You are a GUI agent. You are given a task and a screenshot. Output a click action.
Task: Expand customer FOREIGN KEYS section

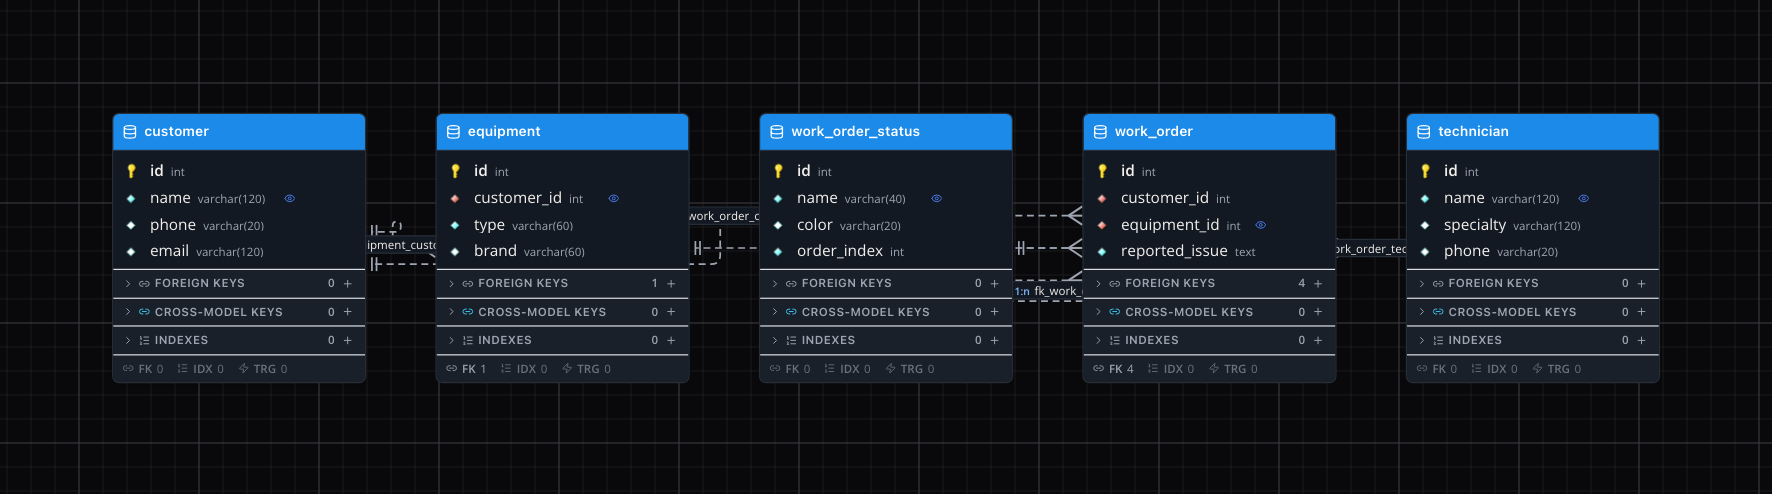(x=128, y=284)
